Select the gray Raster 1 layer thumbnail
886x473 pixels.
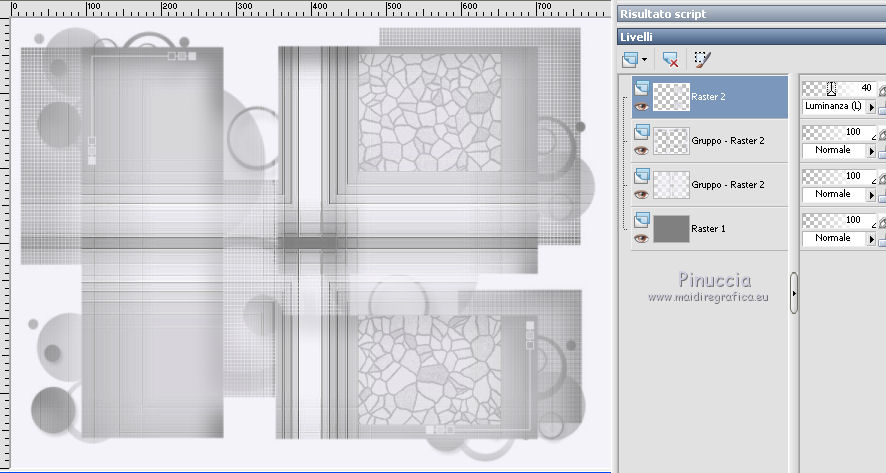pyautogui.click(x=671, y=229)
